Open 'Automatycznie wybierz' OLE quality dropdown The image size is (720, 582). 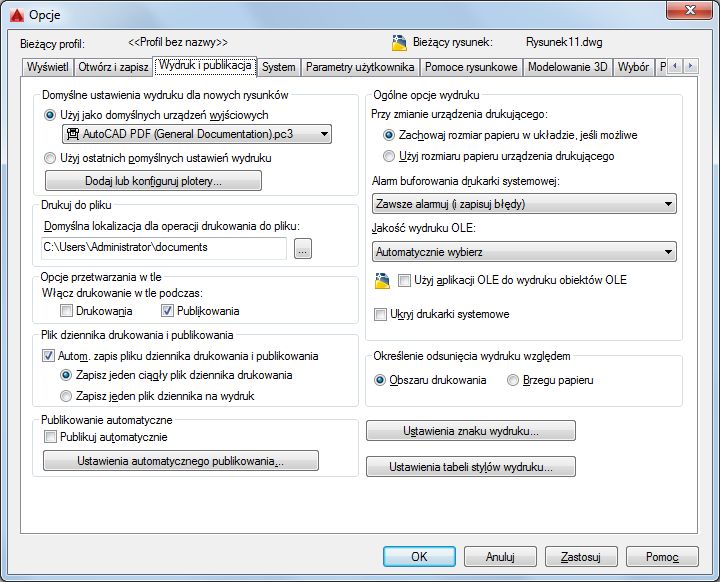pyautogui.click(x=524, y=252)
